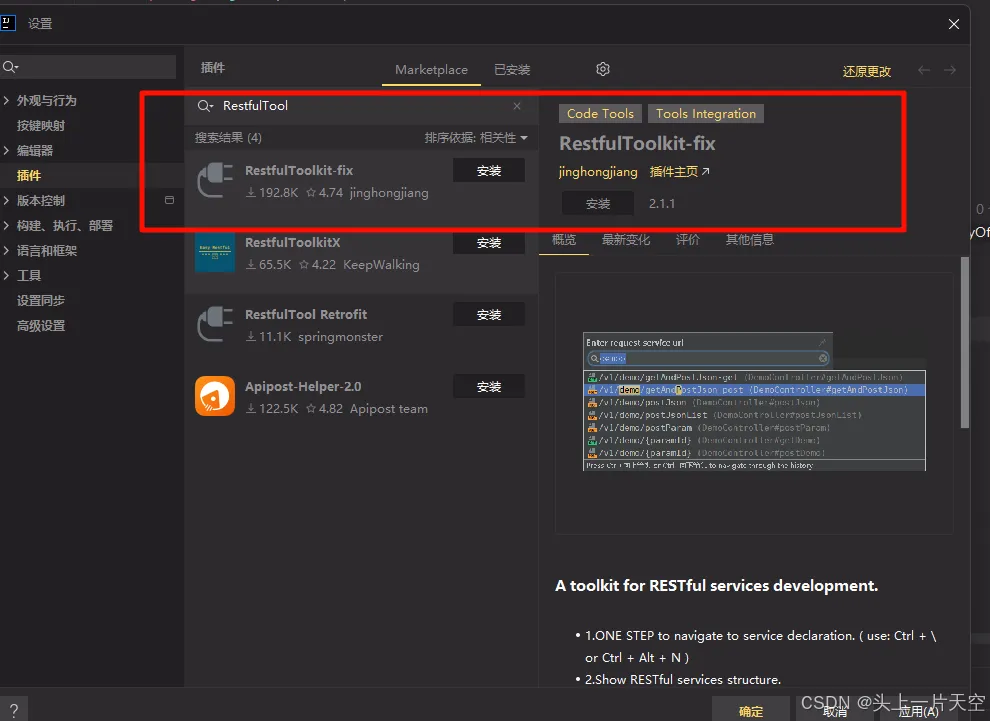Click the Code Tools tag
990x721 pixels.
600,114
